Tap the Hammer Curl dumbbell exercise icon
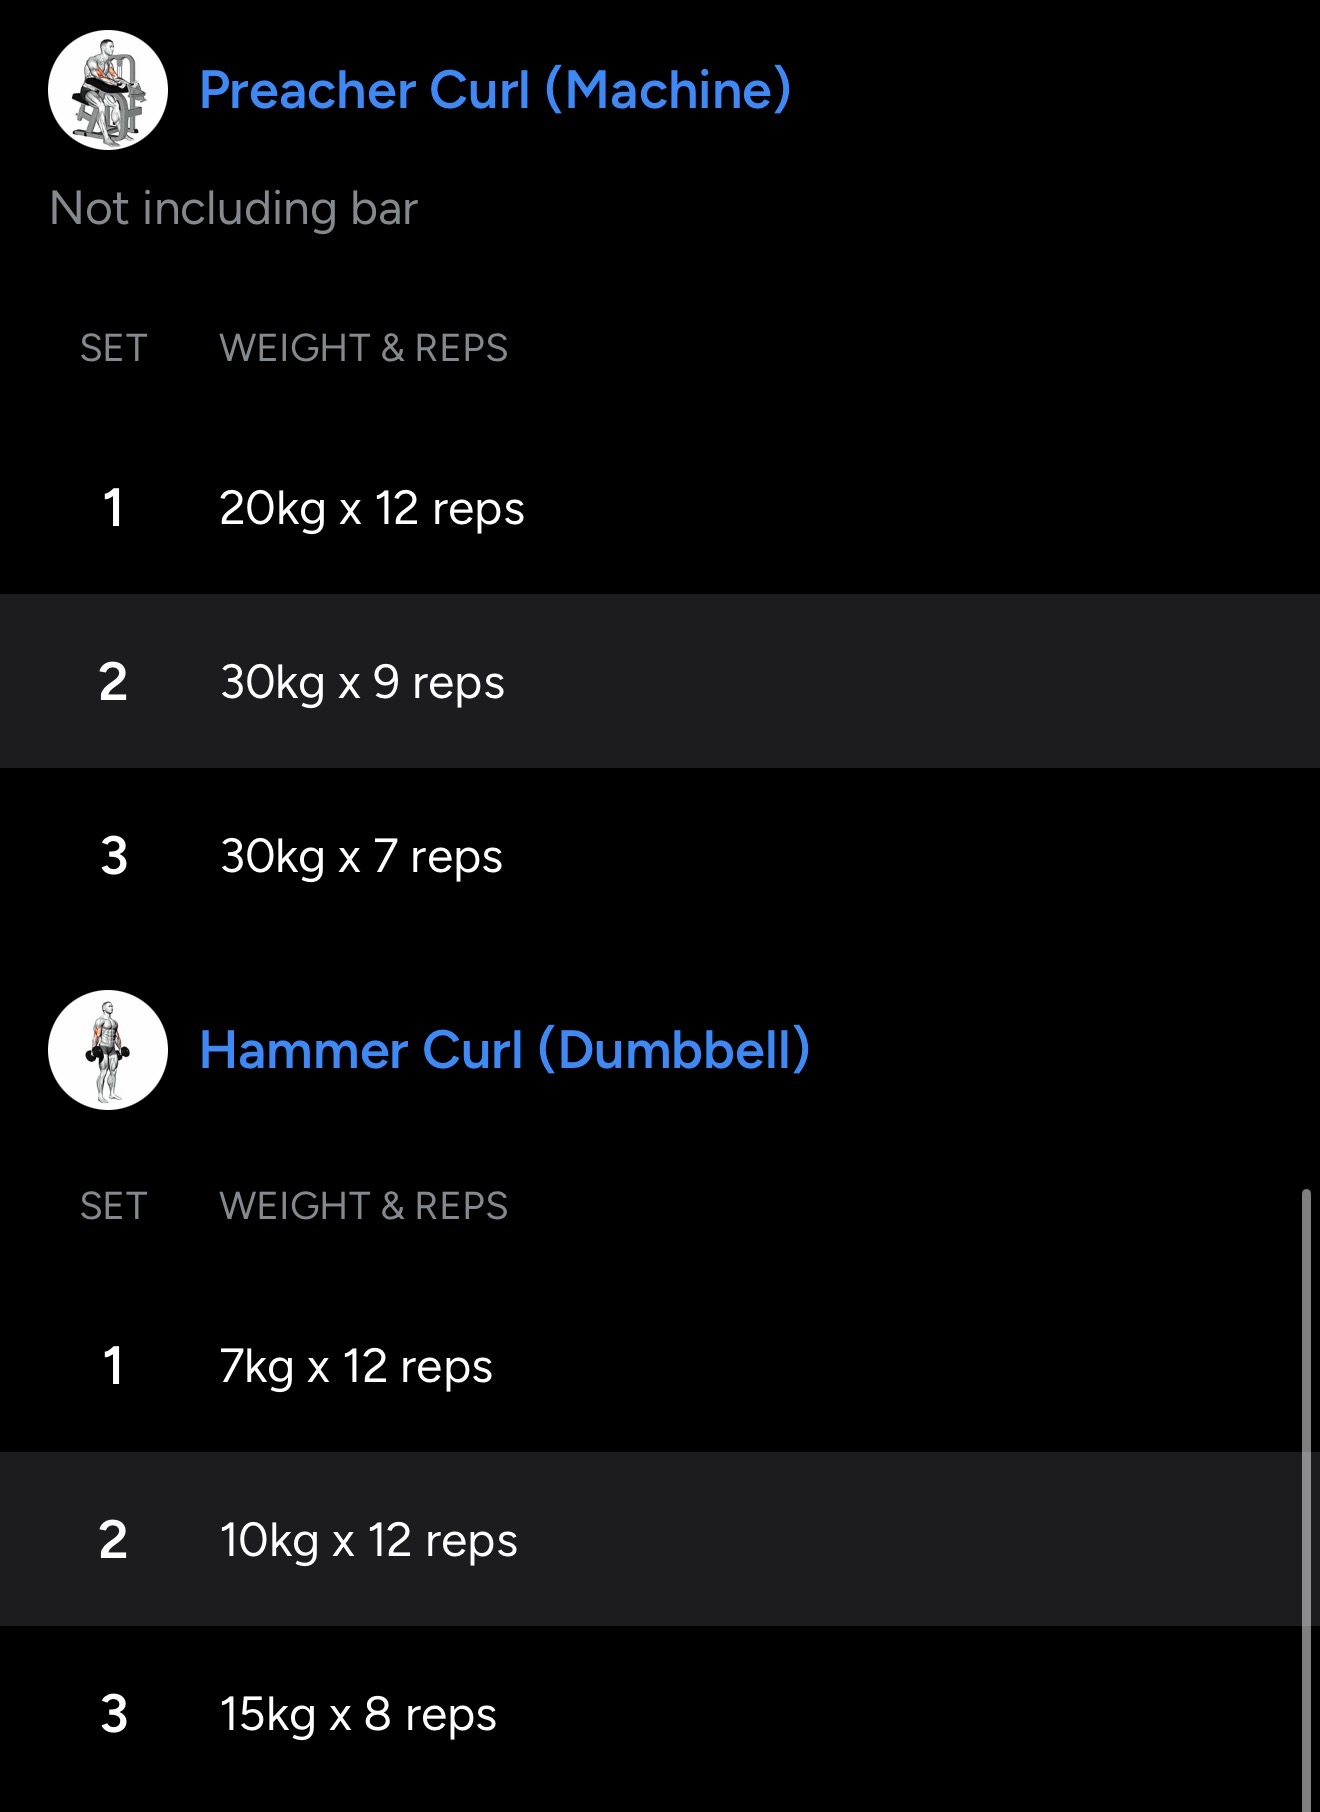 (108, 1050)
